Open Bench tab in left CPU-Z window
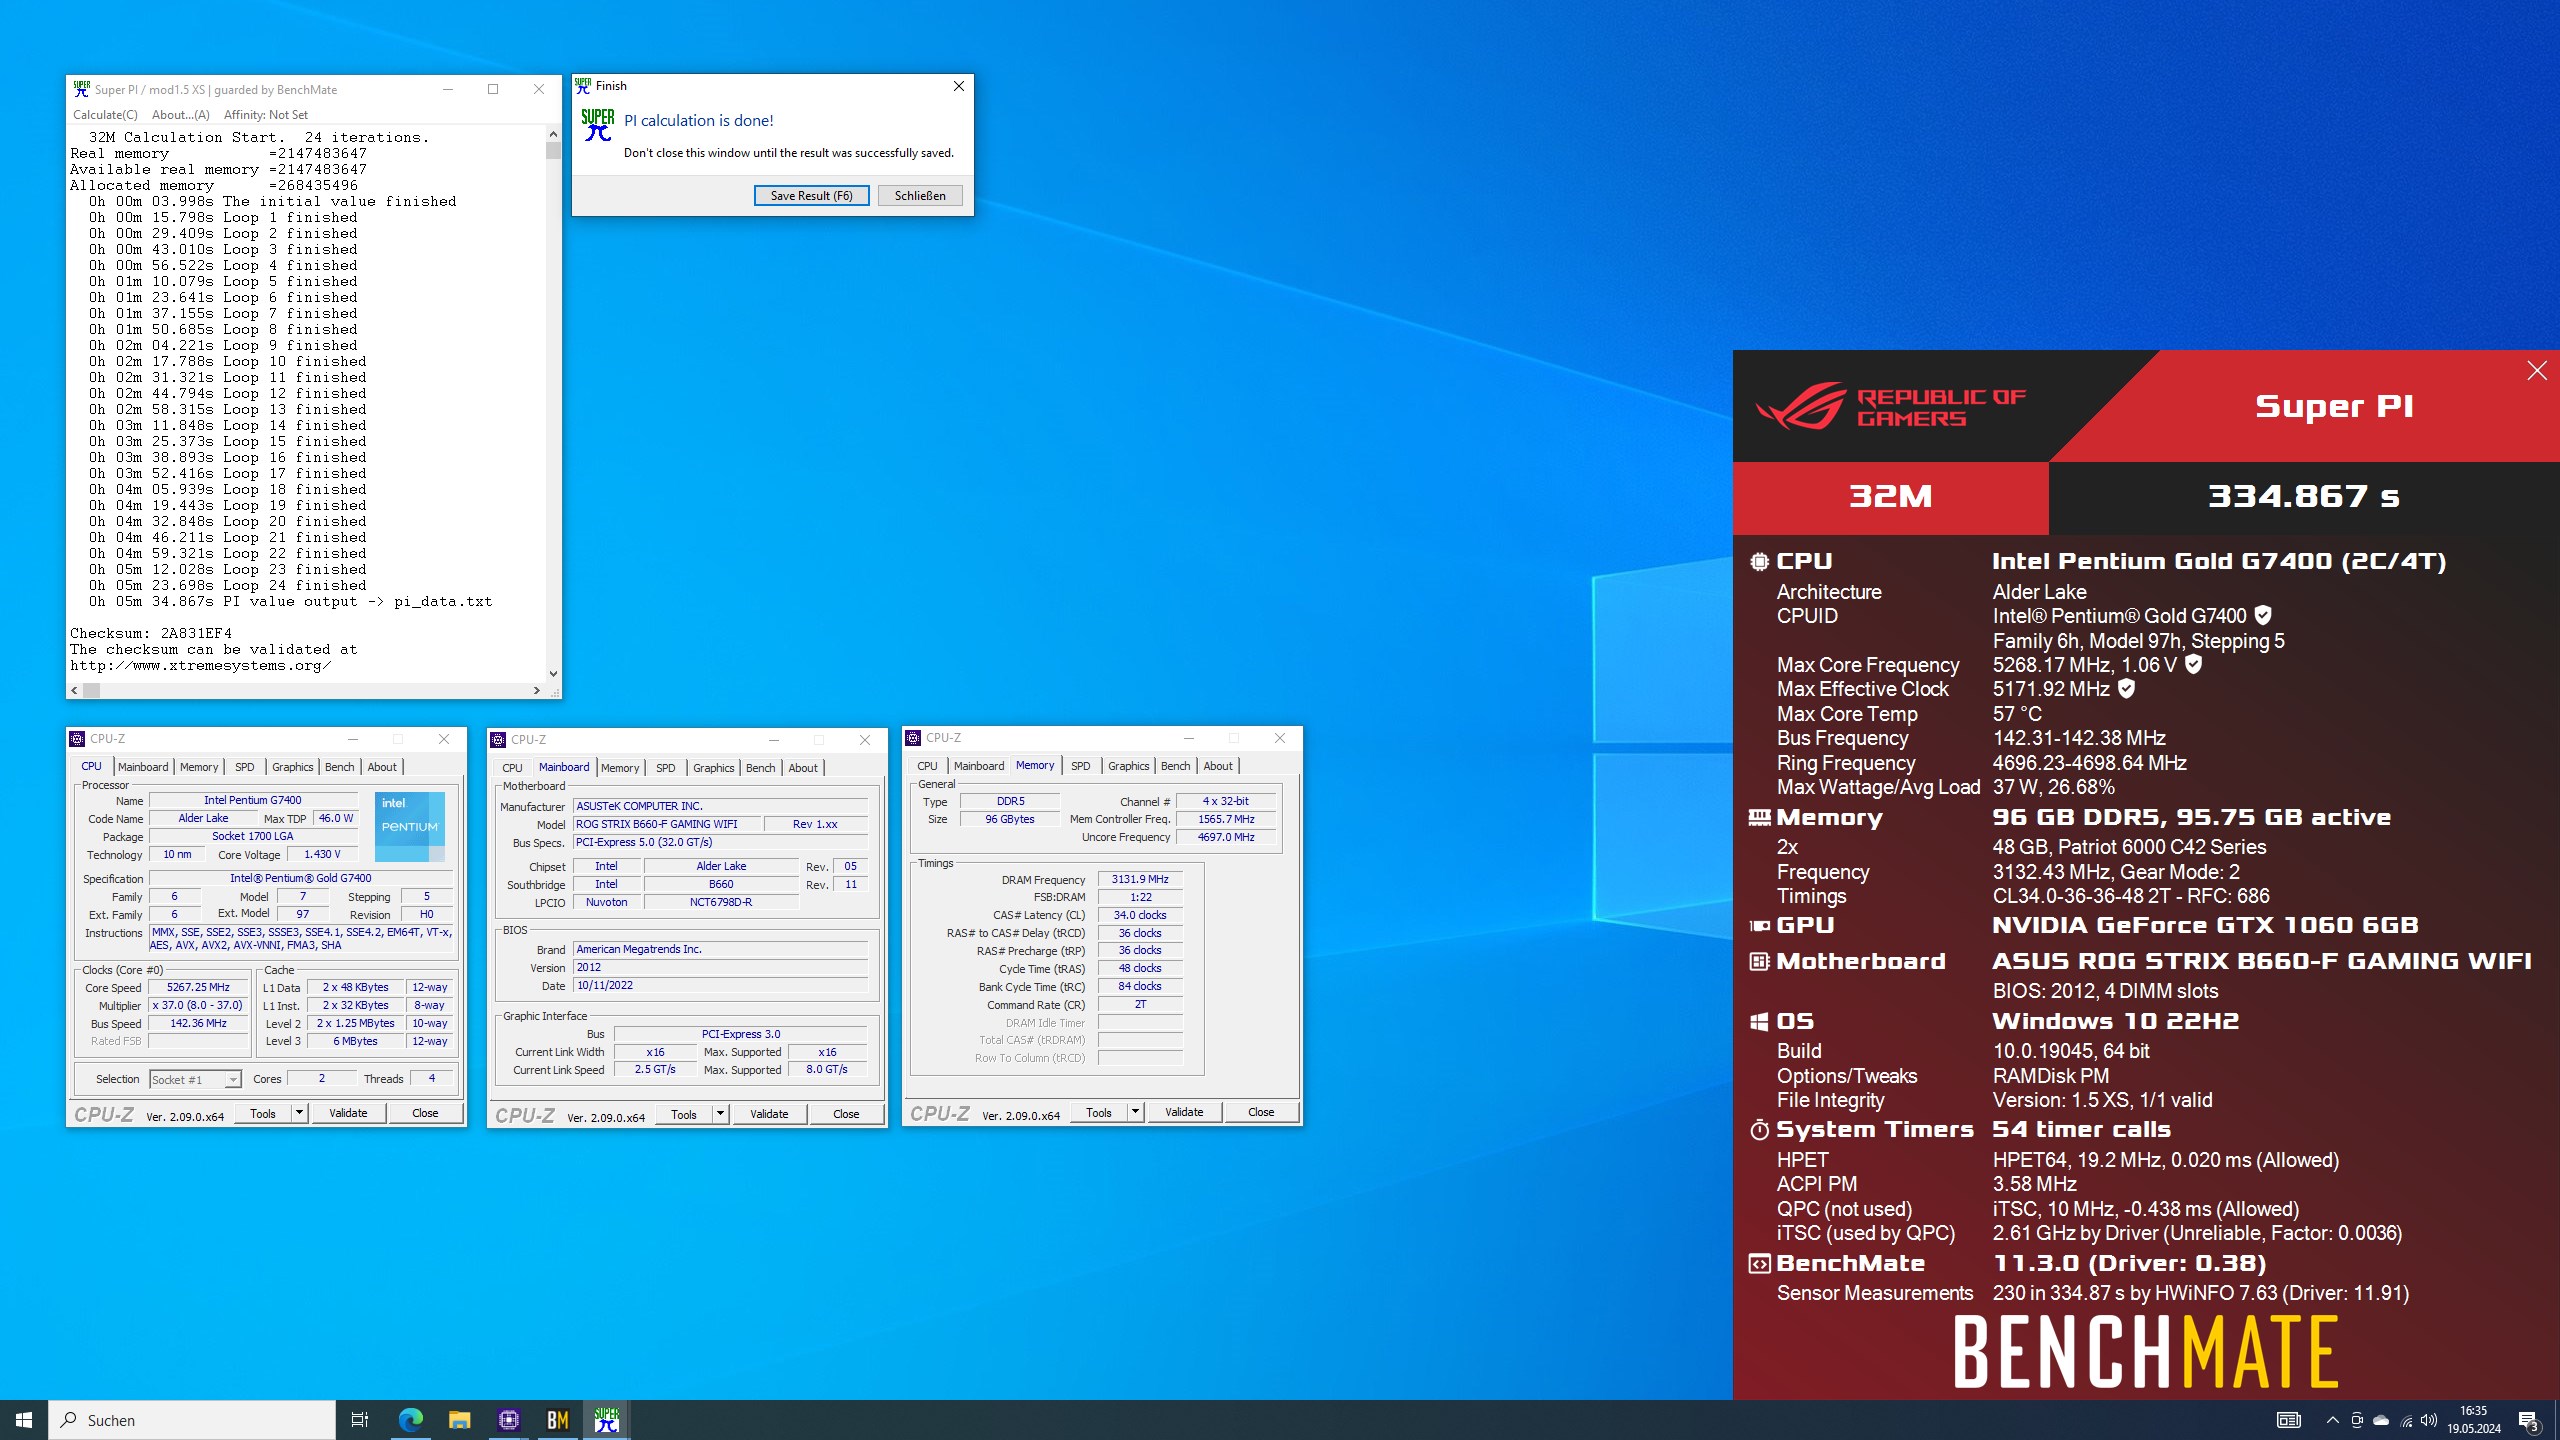The width and height of the screenshot is (2560, 1440). point(340,767)
